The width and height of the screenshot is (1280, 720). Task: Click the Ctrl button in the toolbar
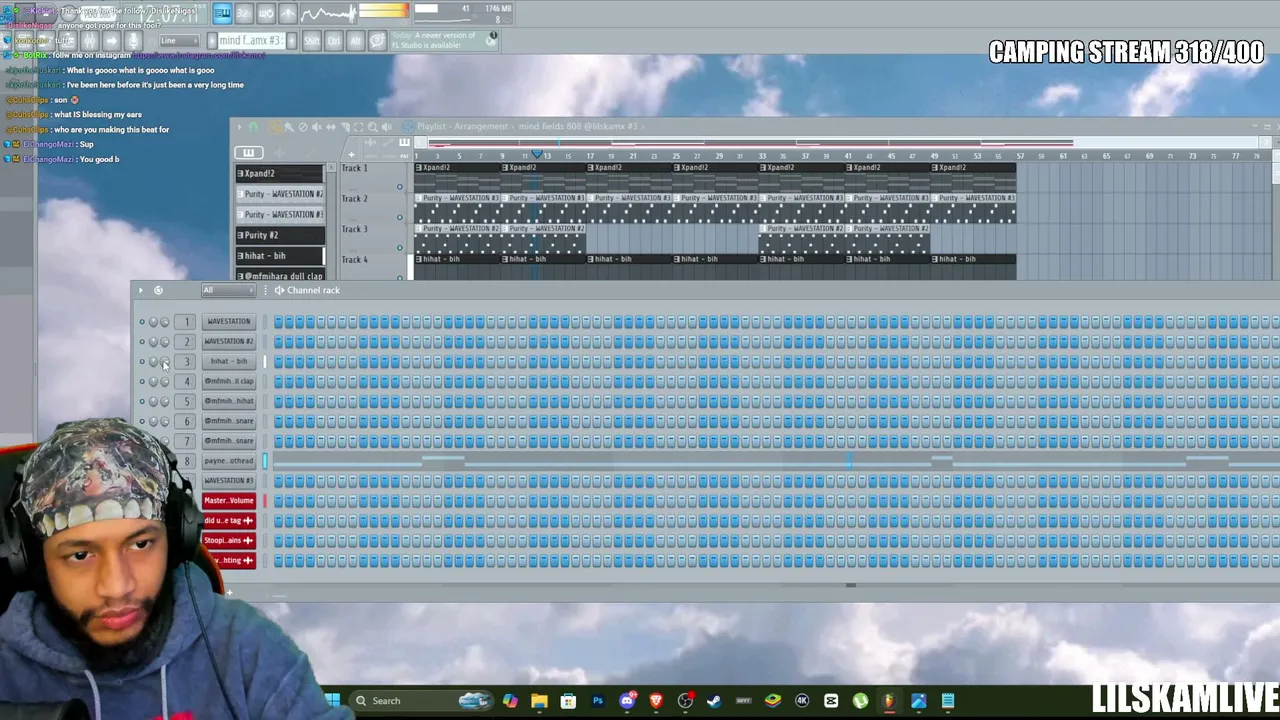(x=333, y=41)
